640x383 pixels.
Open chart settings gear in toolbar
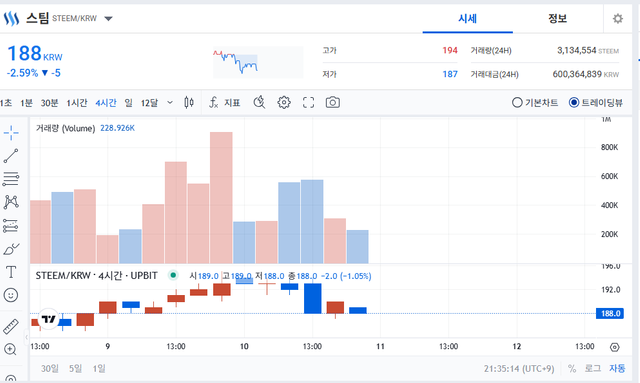click(x=284, y=102)
